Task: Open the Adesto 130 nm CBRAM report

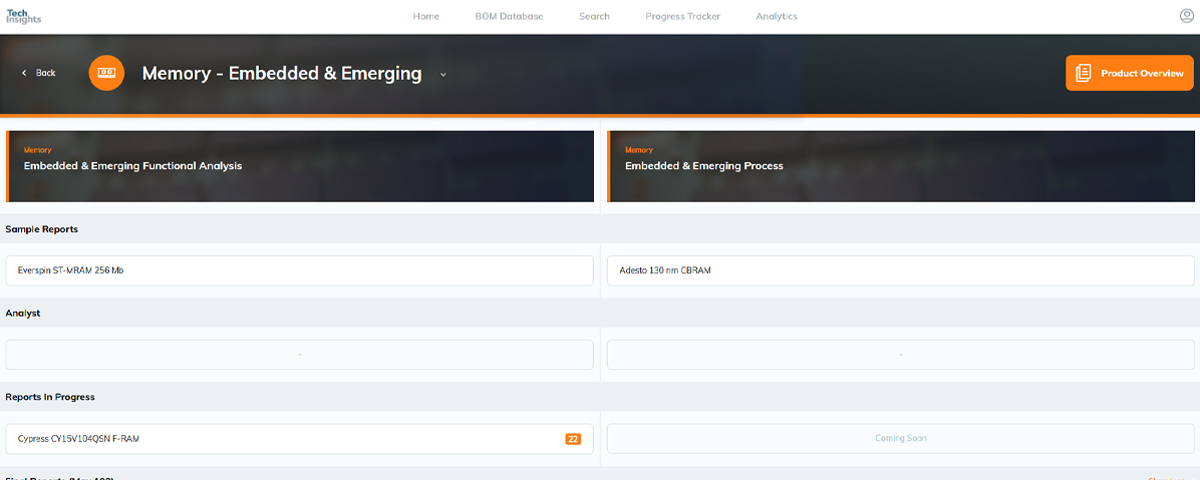Action: tap(901, 271)
